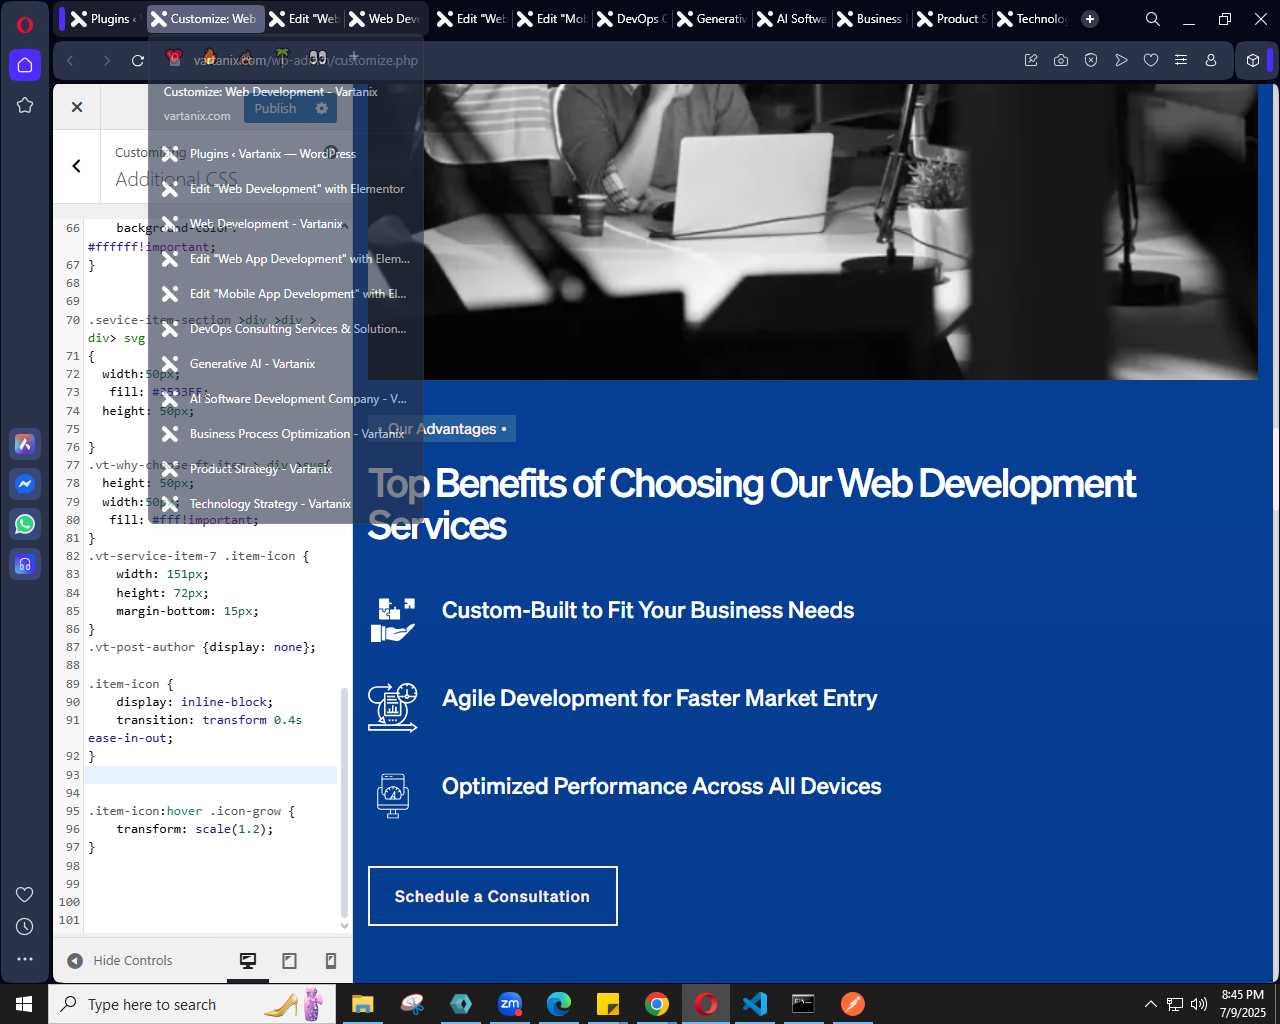
Task: Place cursor on CSS line 93
Action: tap(210, 775)
